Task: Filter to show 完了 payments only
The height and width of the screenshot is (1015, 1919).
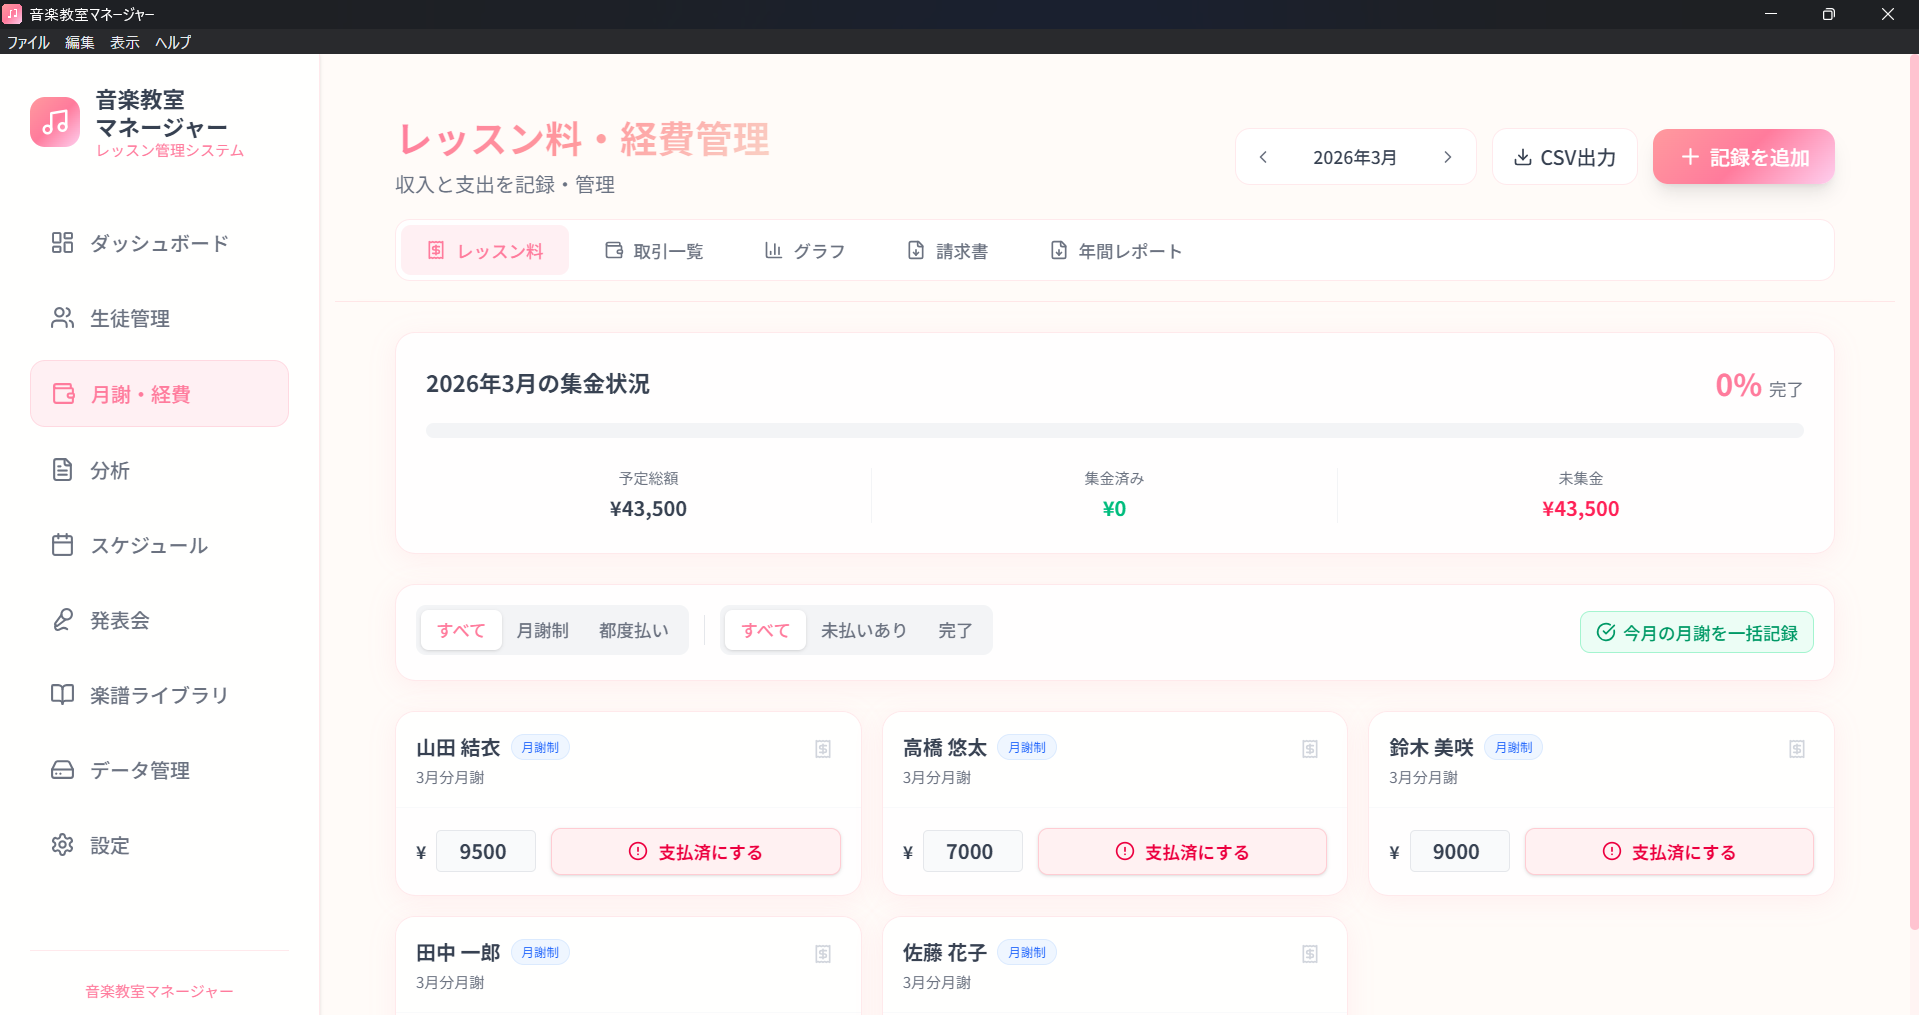Action: coord(954,630)
